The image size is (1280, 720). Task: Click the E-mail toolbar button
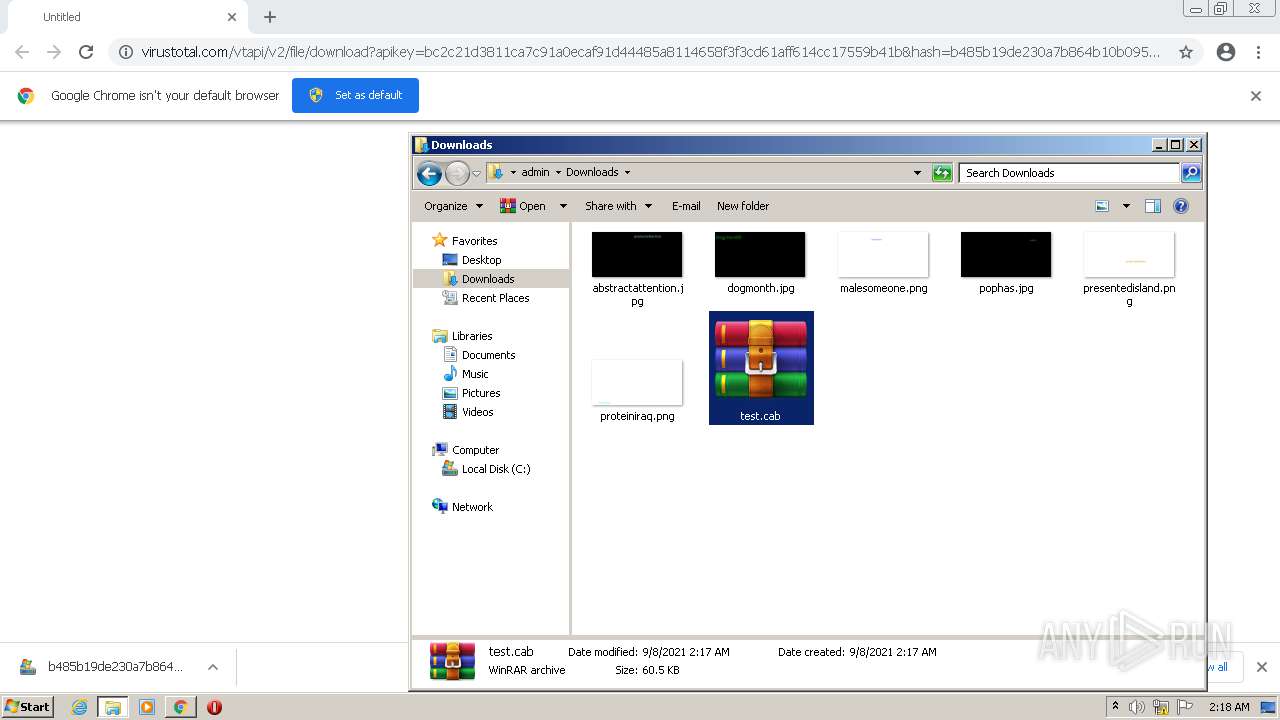686,206
